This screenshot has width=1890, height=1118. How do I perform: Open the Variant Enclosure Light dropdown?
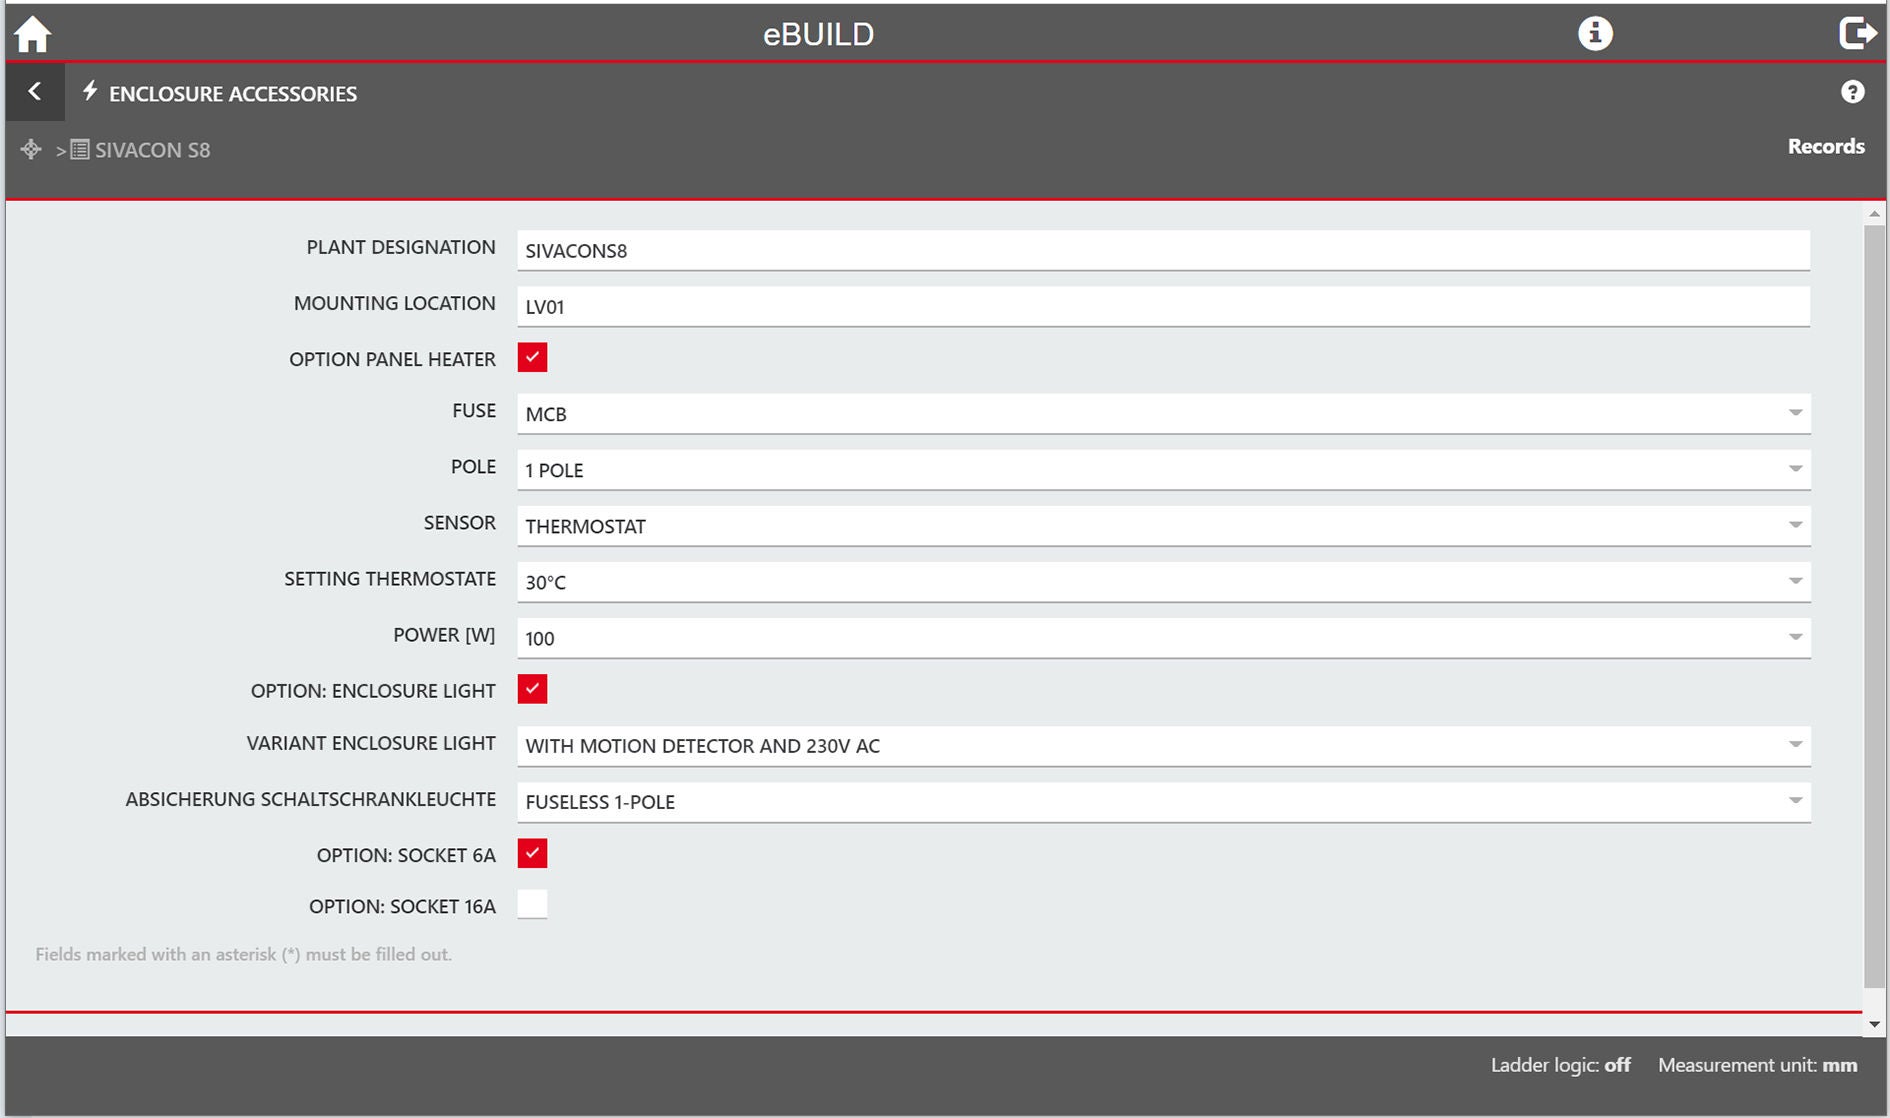click(x=1162, y=745)
